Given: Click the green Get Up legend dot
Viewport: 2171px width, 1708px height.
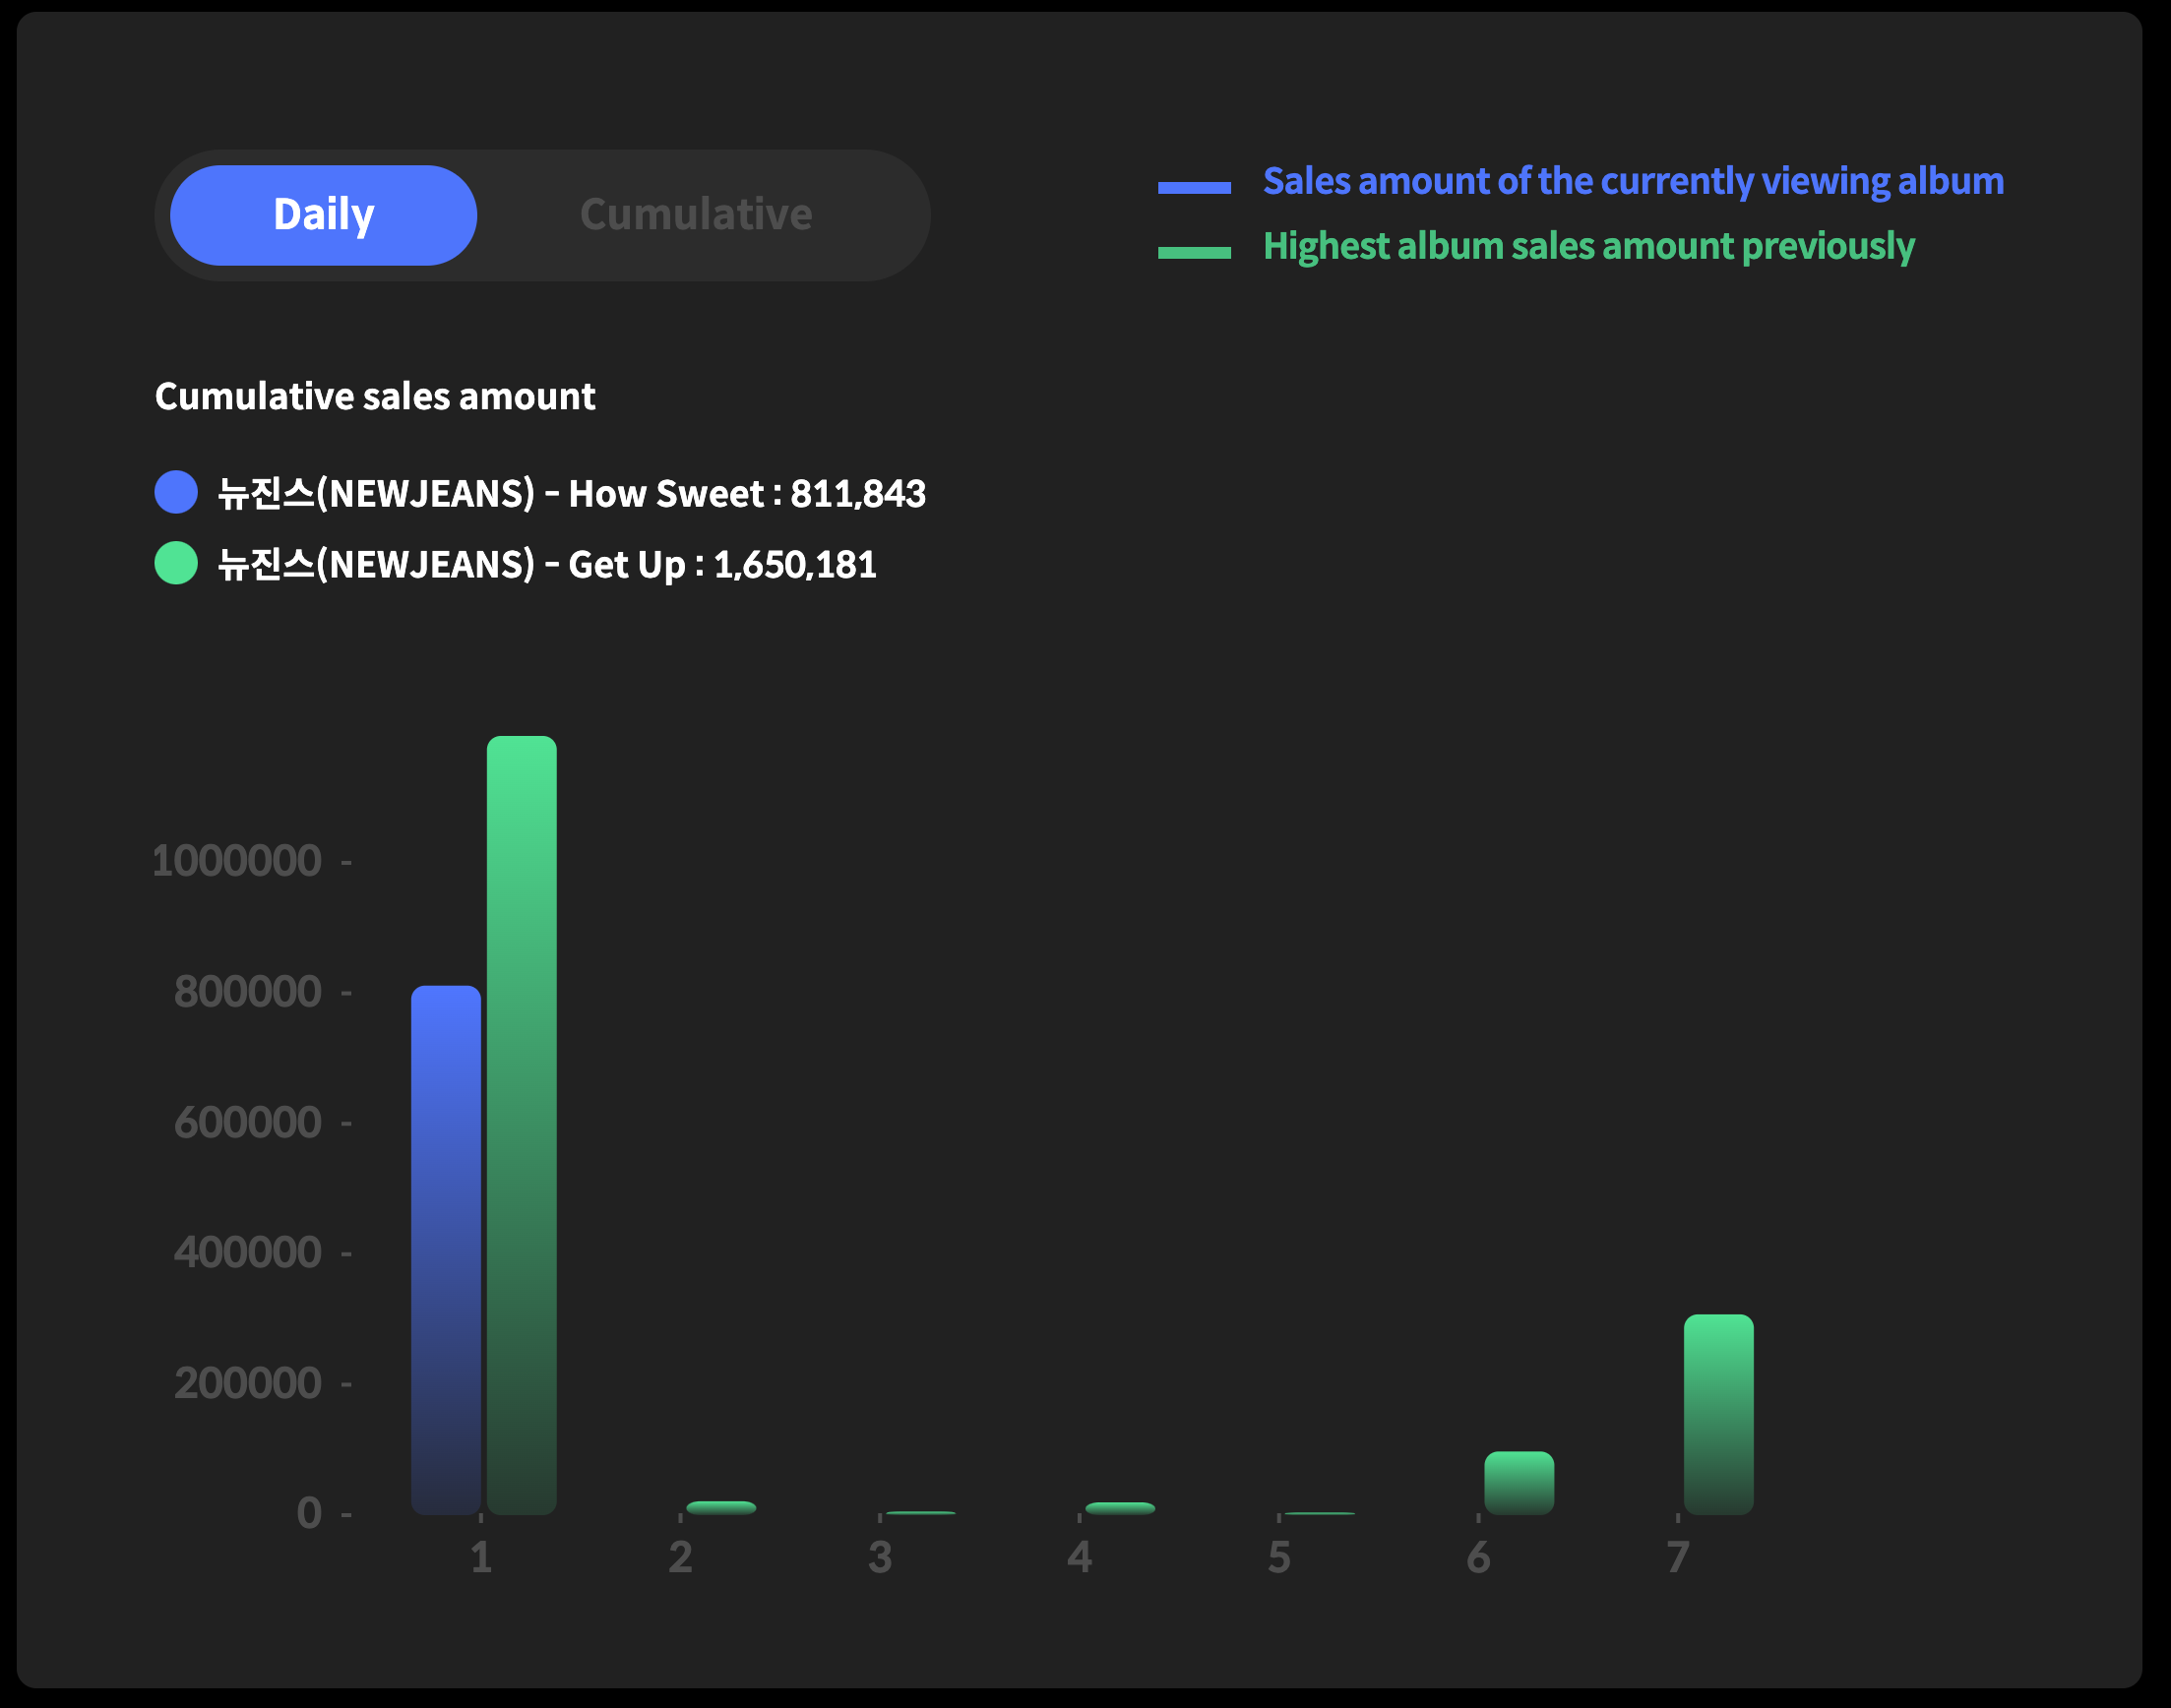Looking at the screenshot, I should (x=176, y=563).
